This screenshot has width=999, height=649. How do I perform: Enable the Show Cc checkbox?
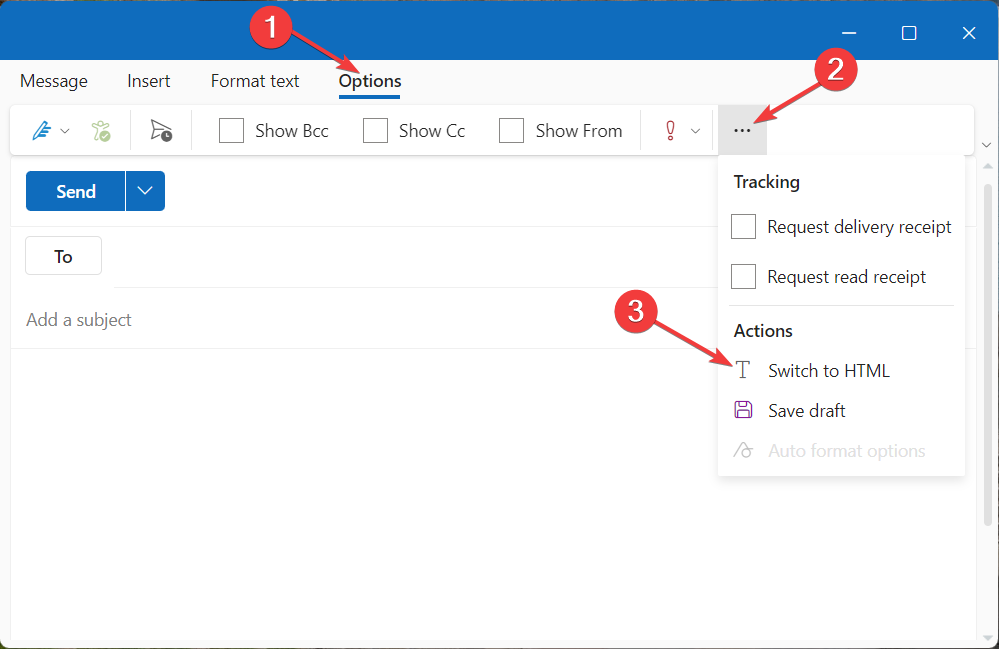(375, 130)
